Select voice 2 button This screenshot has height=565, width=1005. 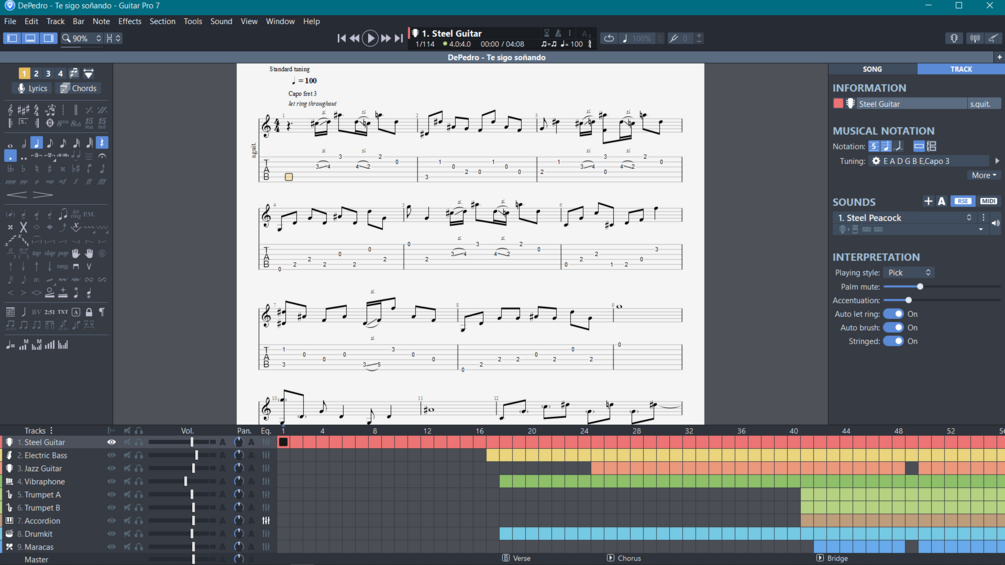coord(36,74)
